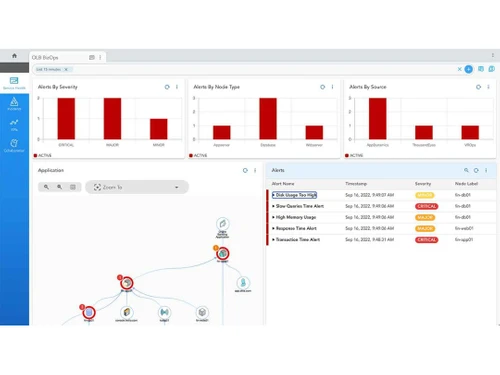
Task: Refresh the Alerts By Source widget
Action: [478, 87]
